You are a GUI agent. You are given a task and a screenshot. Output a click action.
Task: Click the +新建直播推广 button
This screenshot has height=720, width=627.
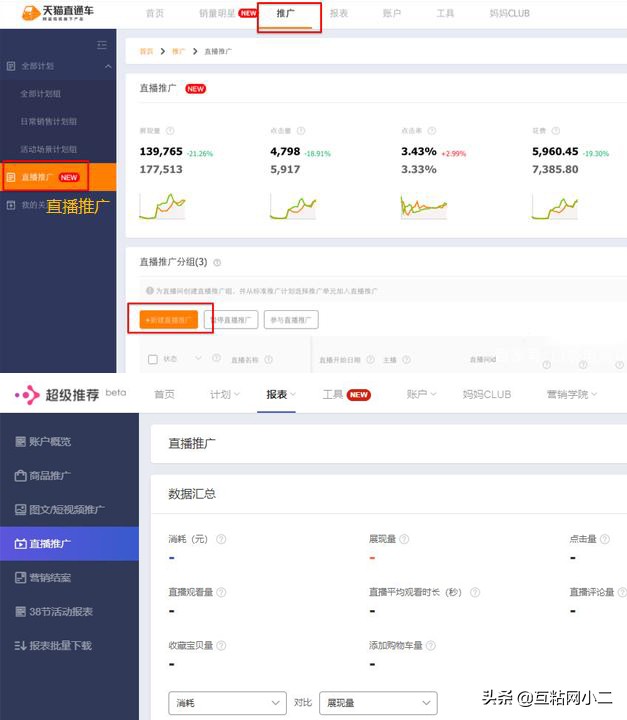(169, 320)
